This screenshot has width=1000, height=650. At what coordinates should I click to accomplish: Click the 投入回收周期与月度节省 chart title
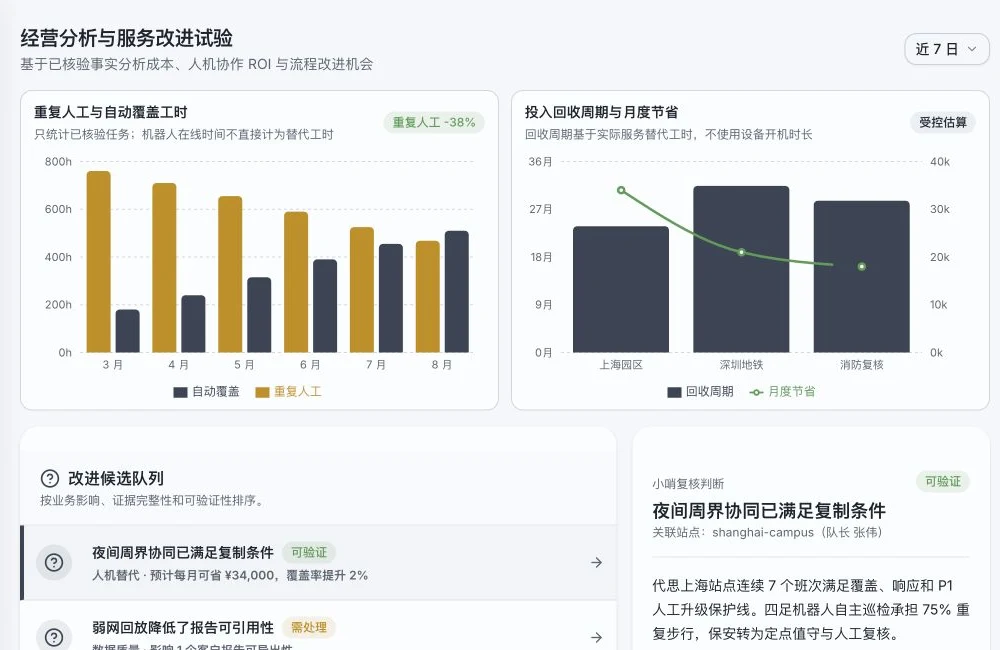pos(601,112)
